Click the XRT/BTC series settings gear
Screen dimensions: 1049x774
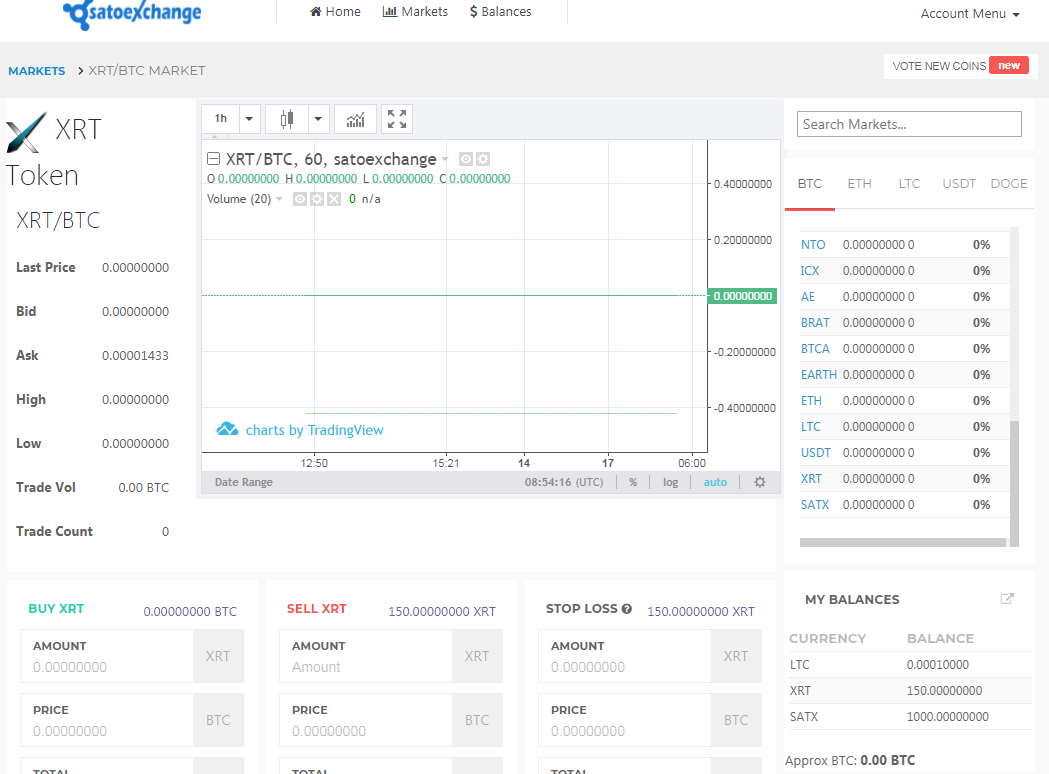483,159
